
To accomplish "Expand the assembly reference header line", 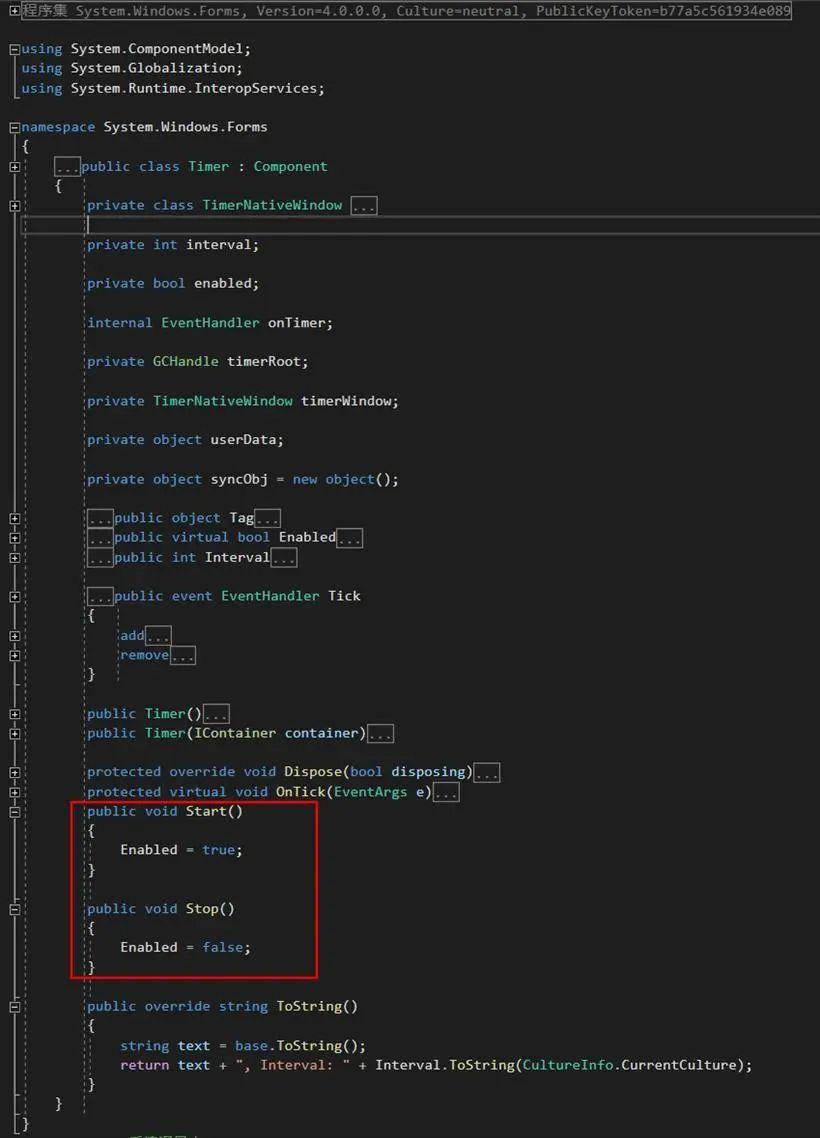I will coord(13,10).
